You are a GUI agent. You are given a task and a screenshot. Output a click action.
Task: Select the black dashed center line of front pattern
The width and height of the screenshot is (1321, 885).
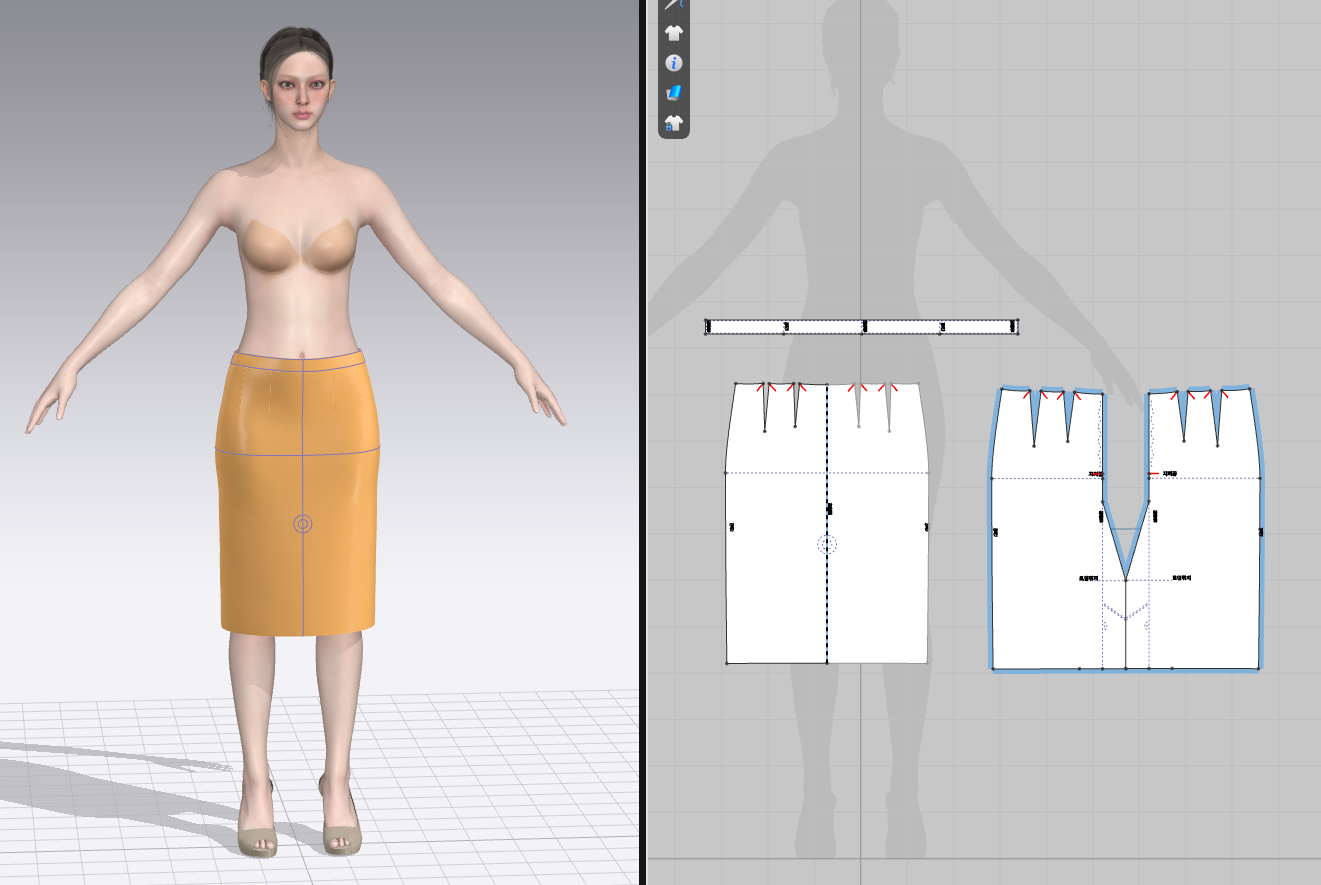(x=827, y=600)
